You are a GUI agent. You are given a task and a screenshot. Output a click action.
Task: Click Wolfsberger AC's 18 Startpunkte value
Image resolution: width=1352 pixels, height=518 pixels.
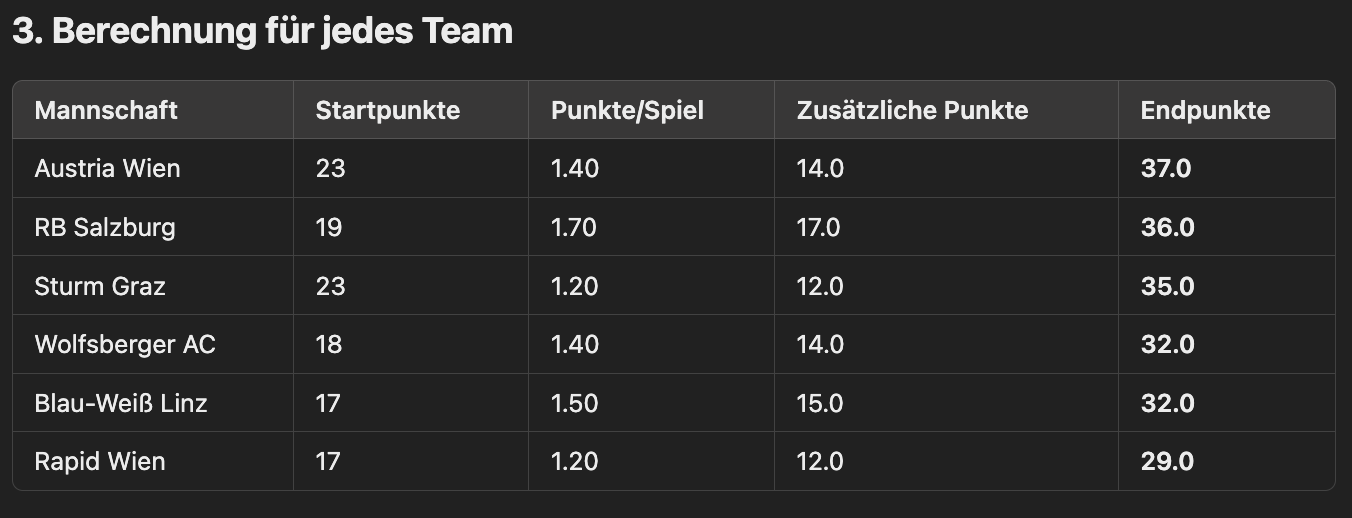(x=329, y=345)
